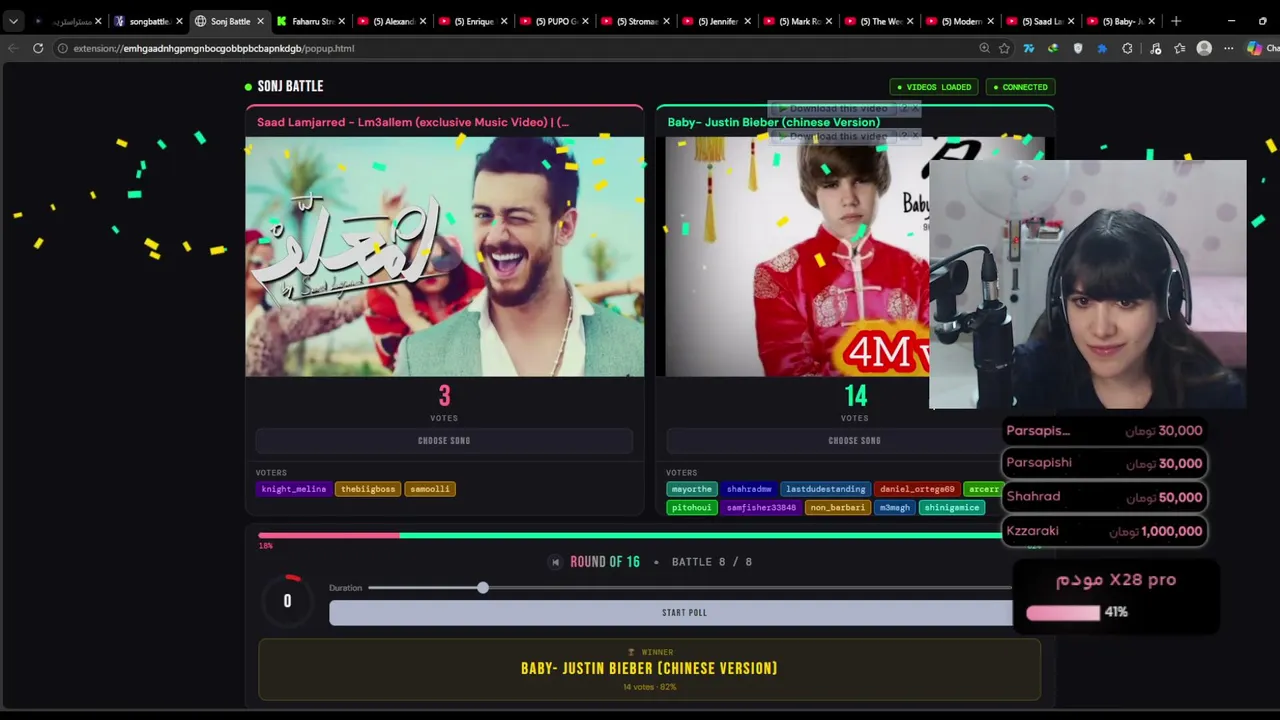The height and width of the screenshot is (720, 1280).
Task: Click the countdown timer circle
Action: [287, 600]
